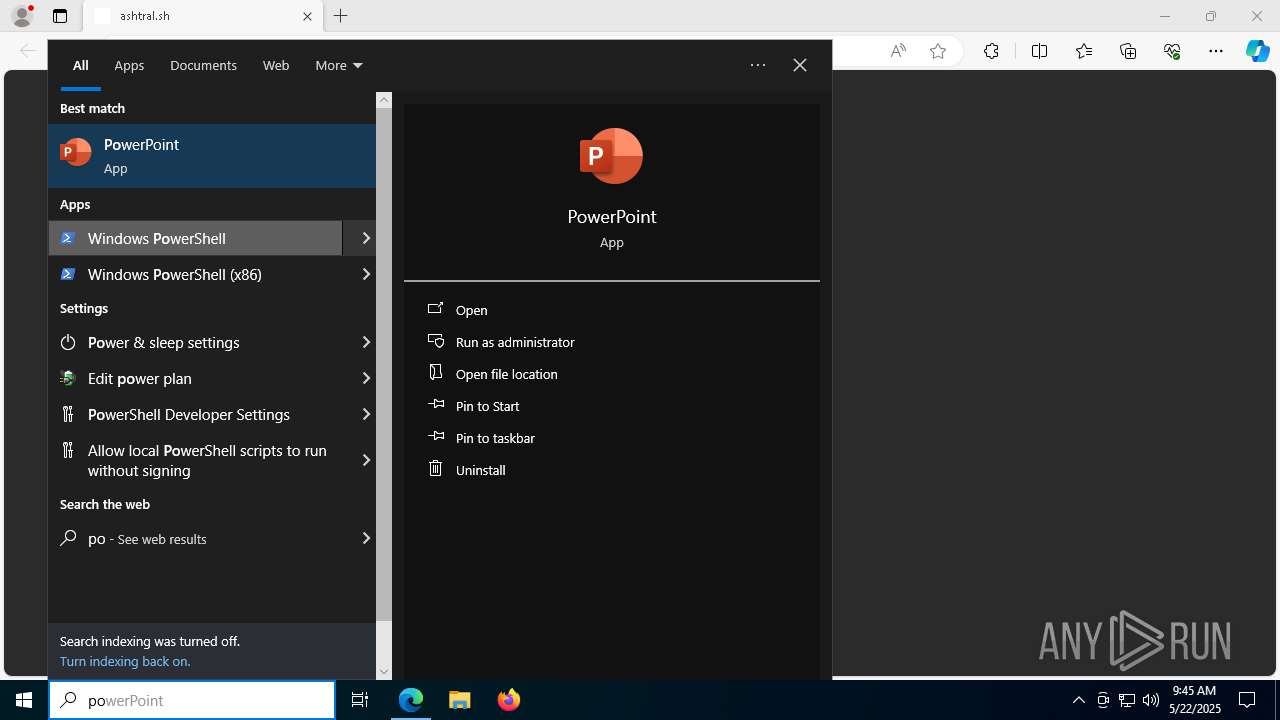This screenshot has height=720, width=1280.
Task: Open volume control in system tray
Action: click(x=1151, y=700)
